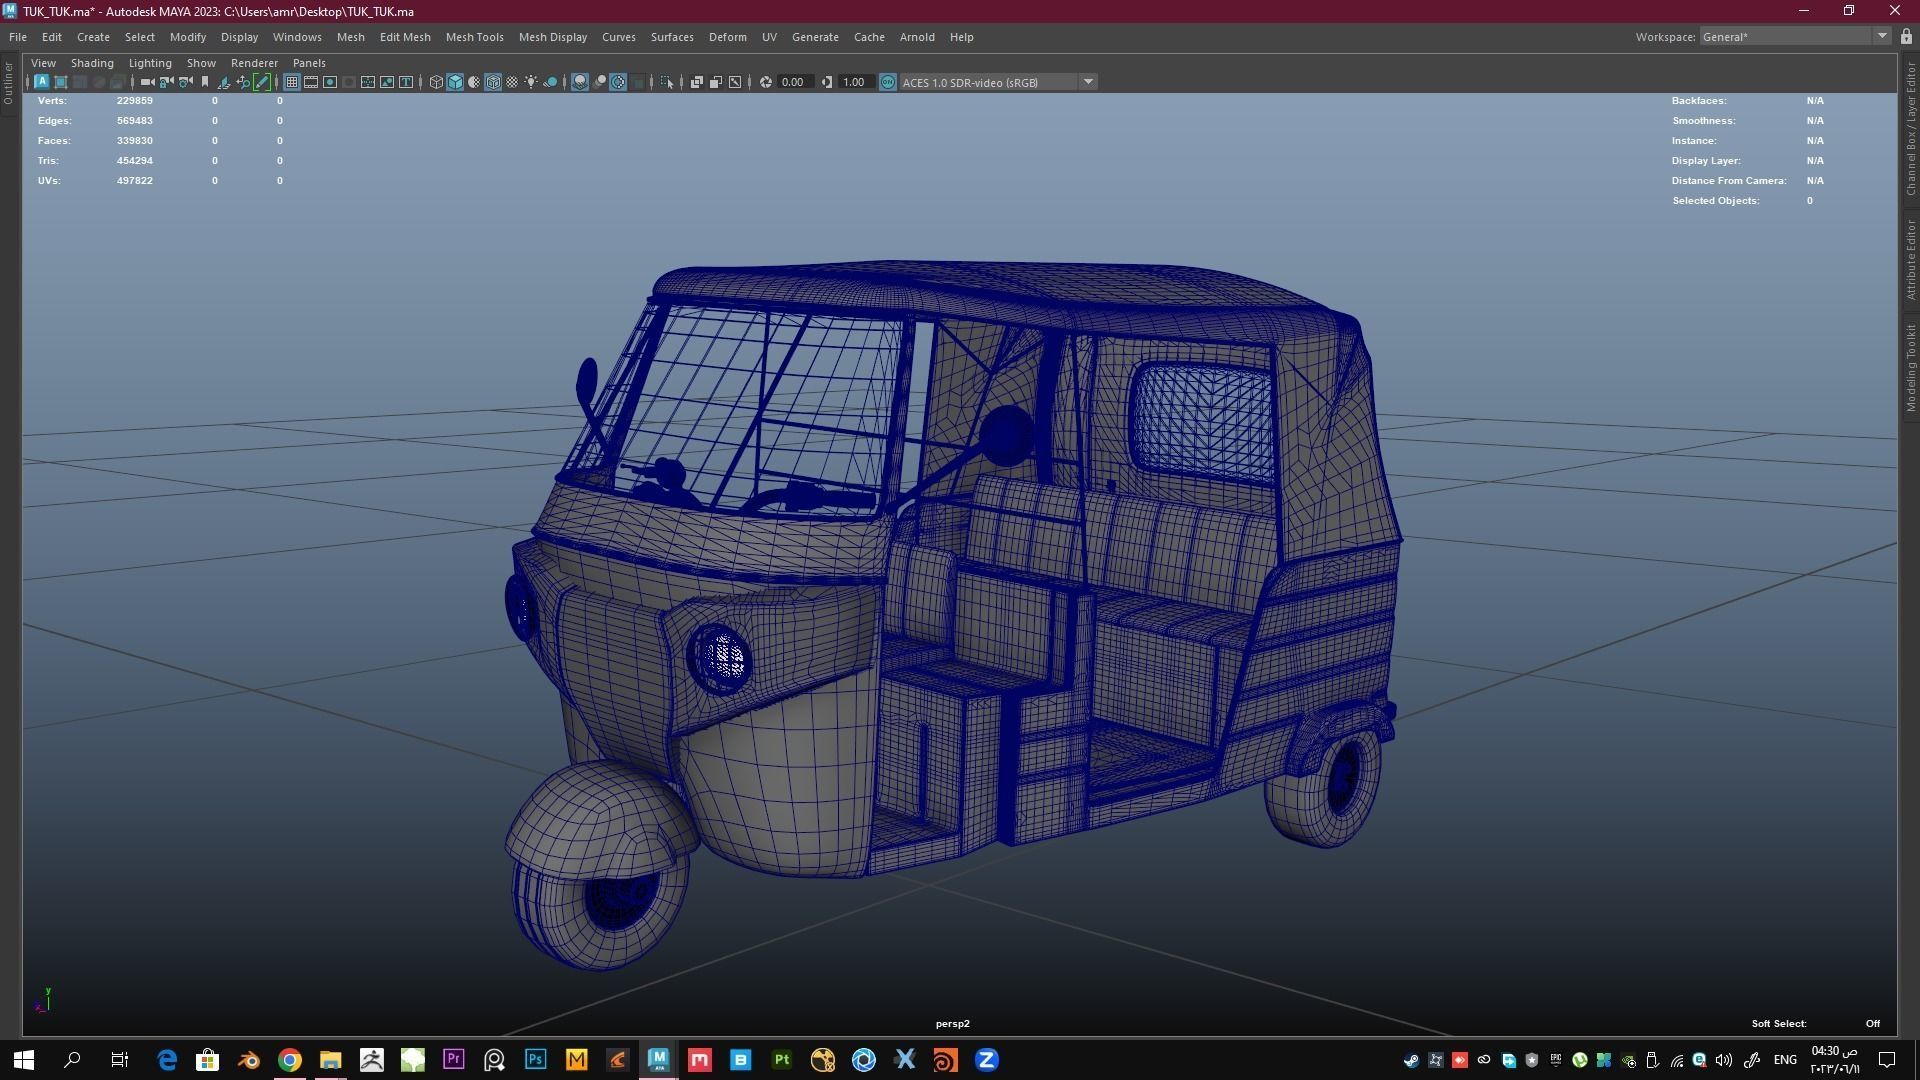The width and height of the screenshot is (1920, 1080).
Task: Open the panel Show menu
Action: click(201, 63)
